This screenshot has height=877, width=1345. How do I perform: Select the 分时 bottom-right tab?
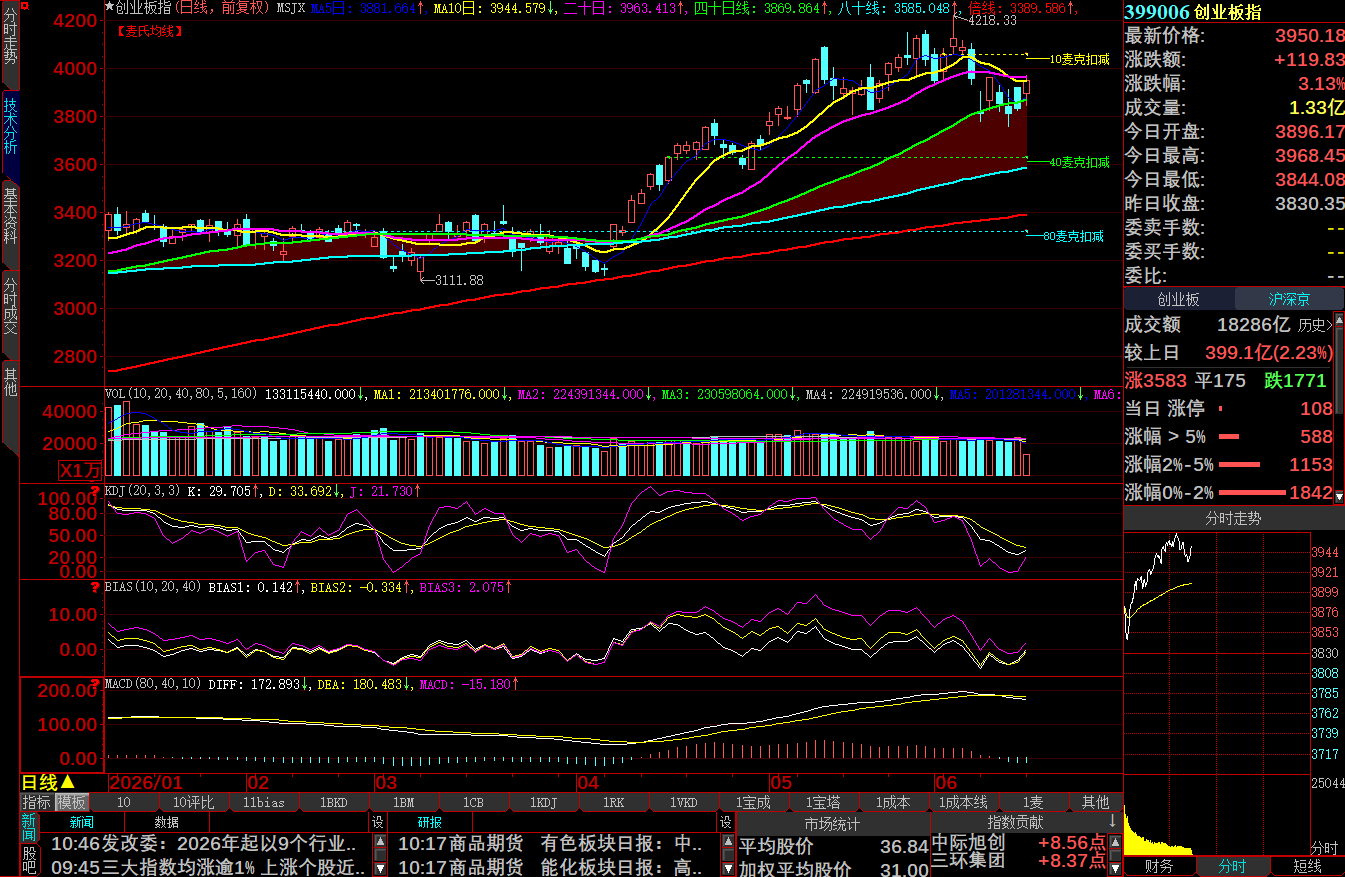pyautogui.click(x=1233, y=866)
